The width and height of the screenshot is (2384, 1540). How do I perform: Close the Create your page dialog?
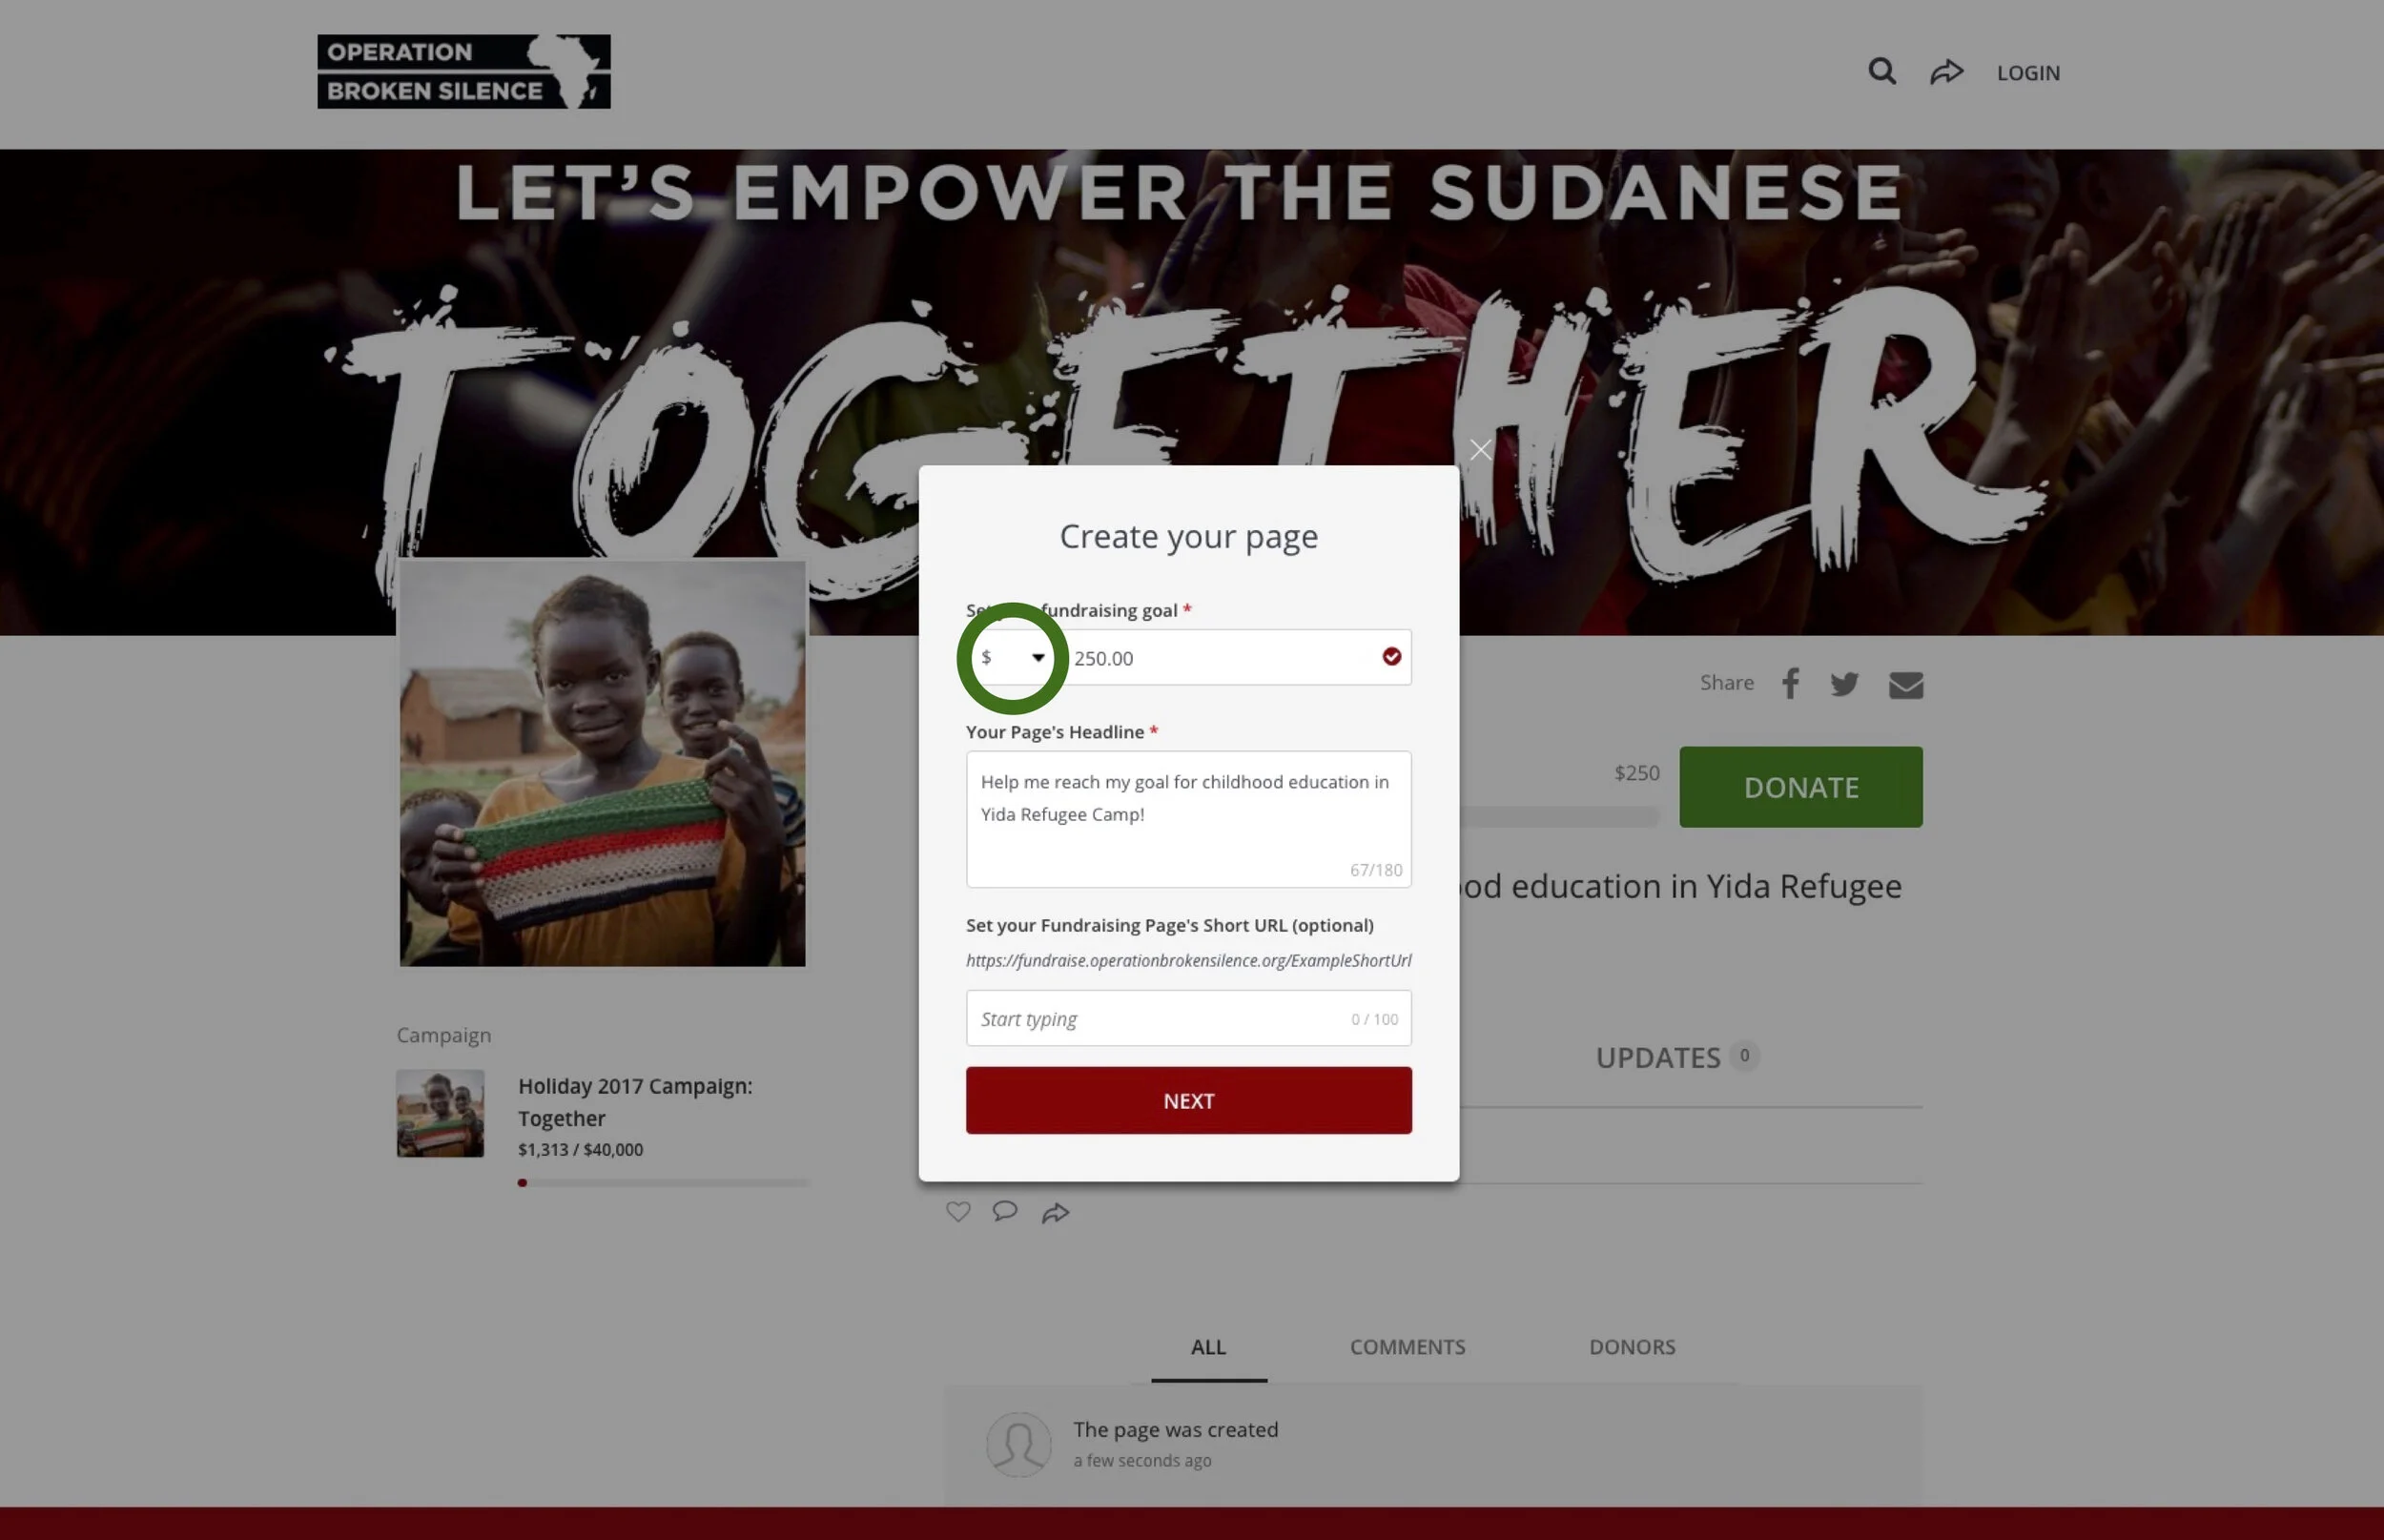(x=1481, y=450)
